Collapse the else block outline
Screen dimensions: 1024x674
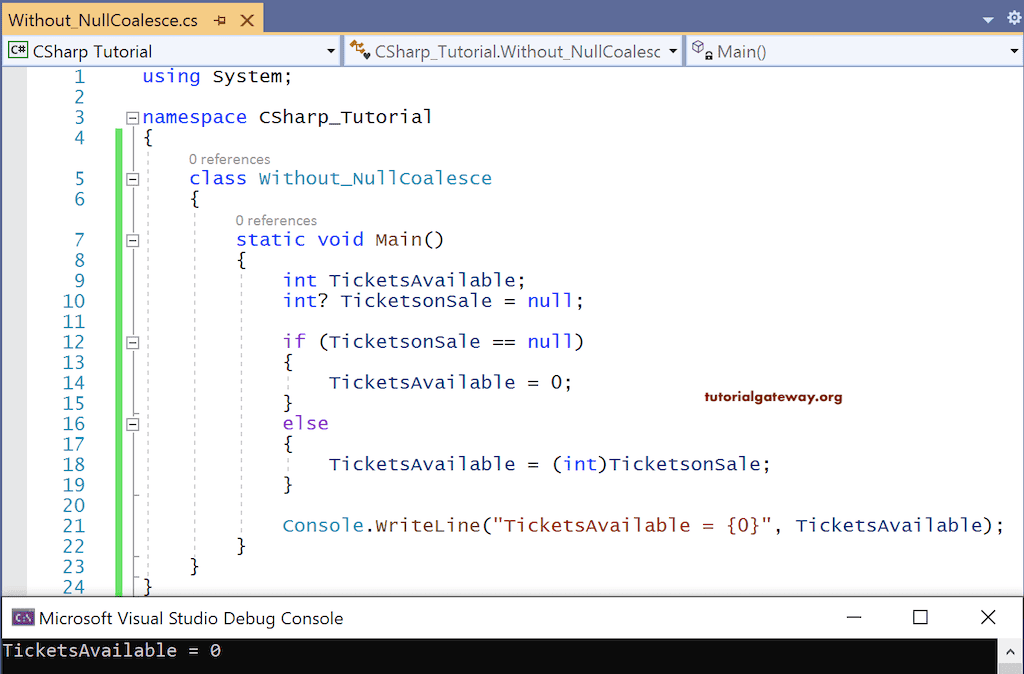pyautogui.click(x=131, y=423)
